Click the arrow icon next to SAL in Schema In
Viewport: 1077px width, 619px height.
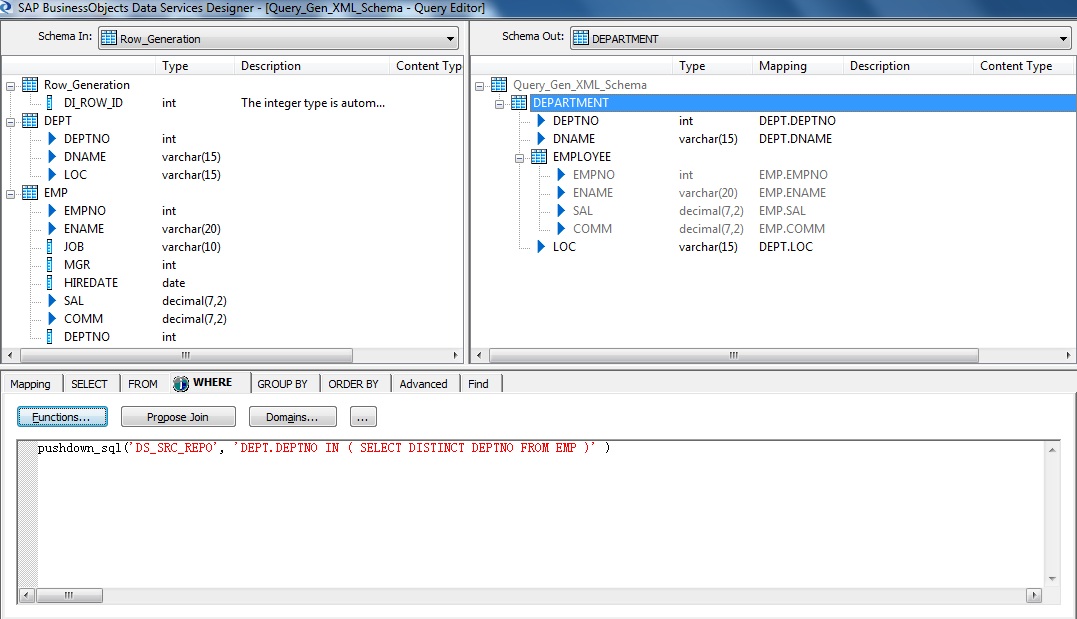pyautogui.click(x=52, y=301)
